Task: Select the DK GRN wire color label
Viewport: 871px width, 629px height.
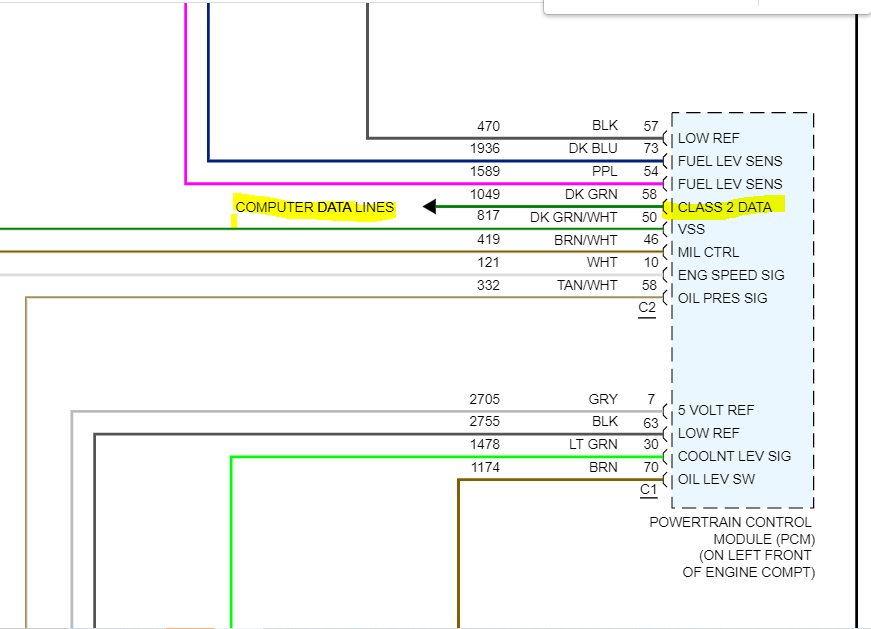Action: click(x=591, y=194)
